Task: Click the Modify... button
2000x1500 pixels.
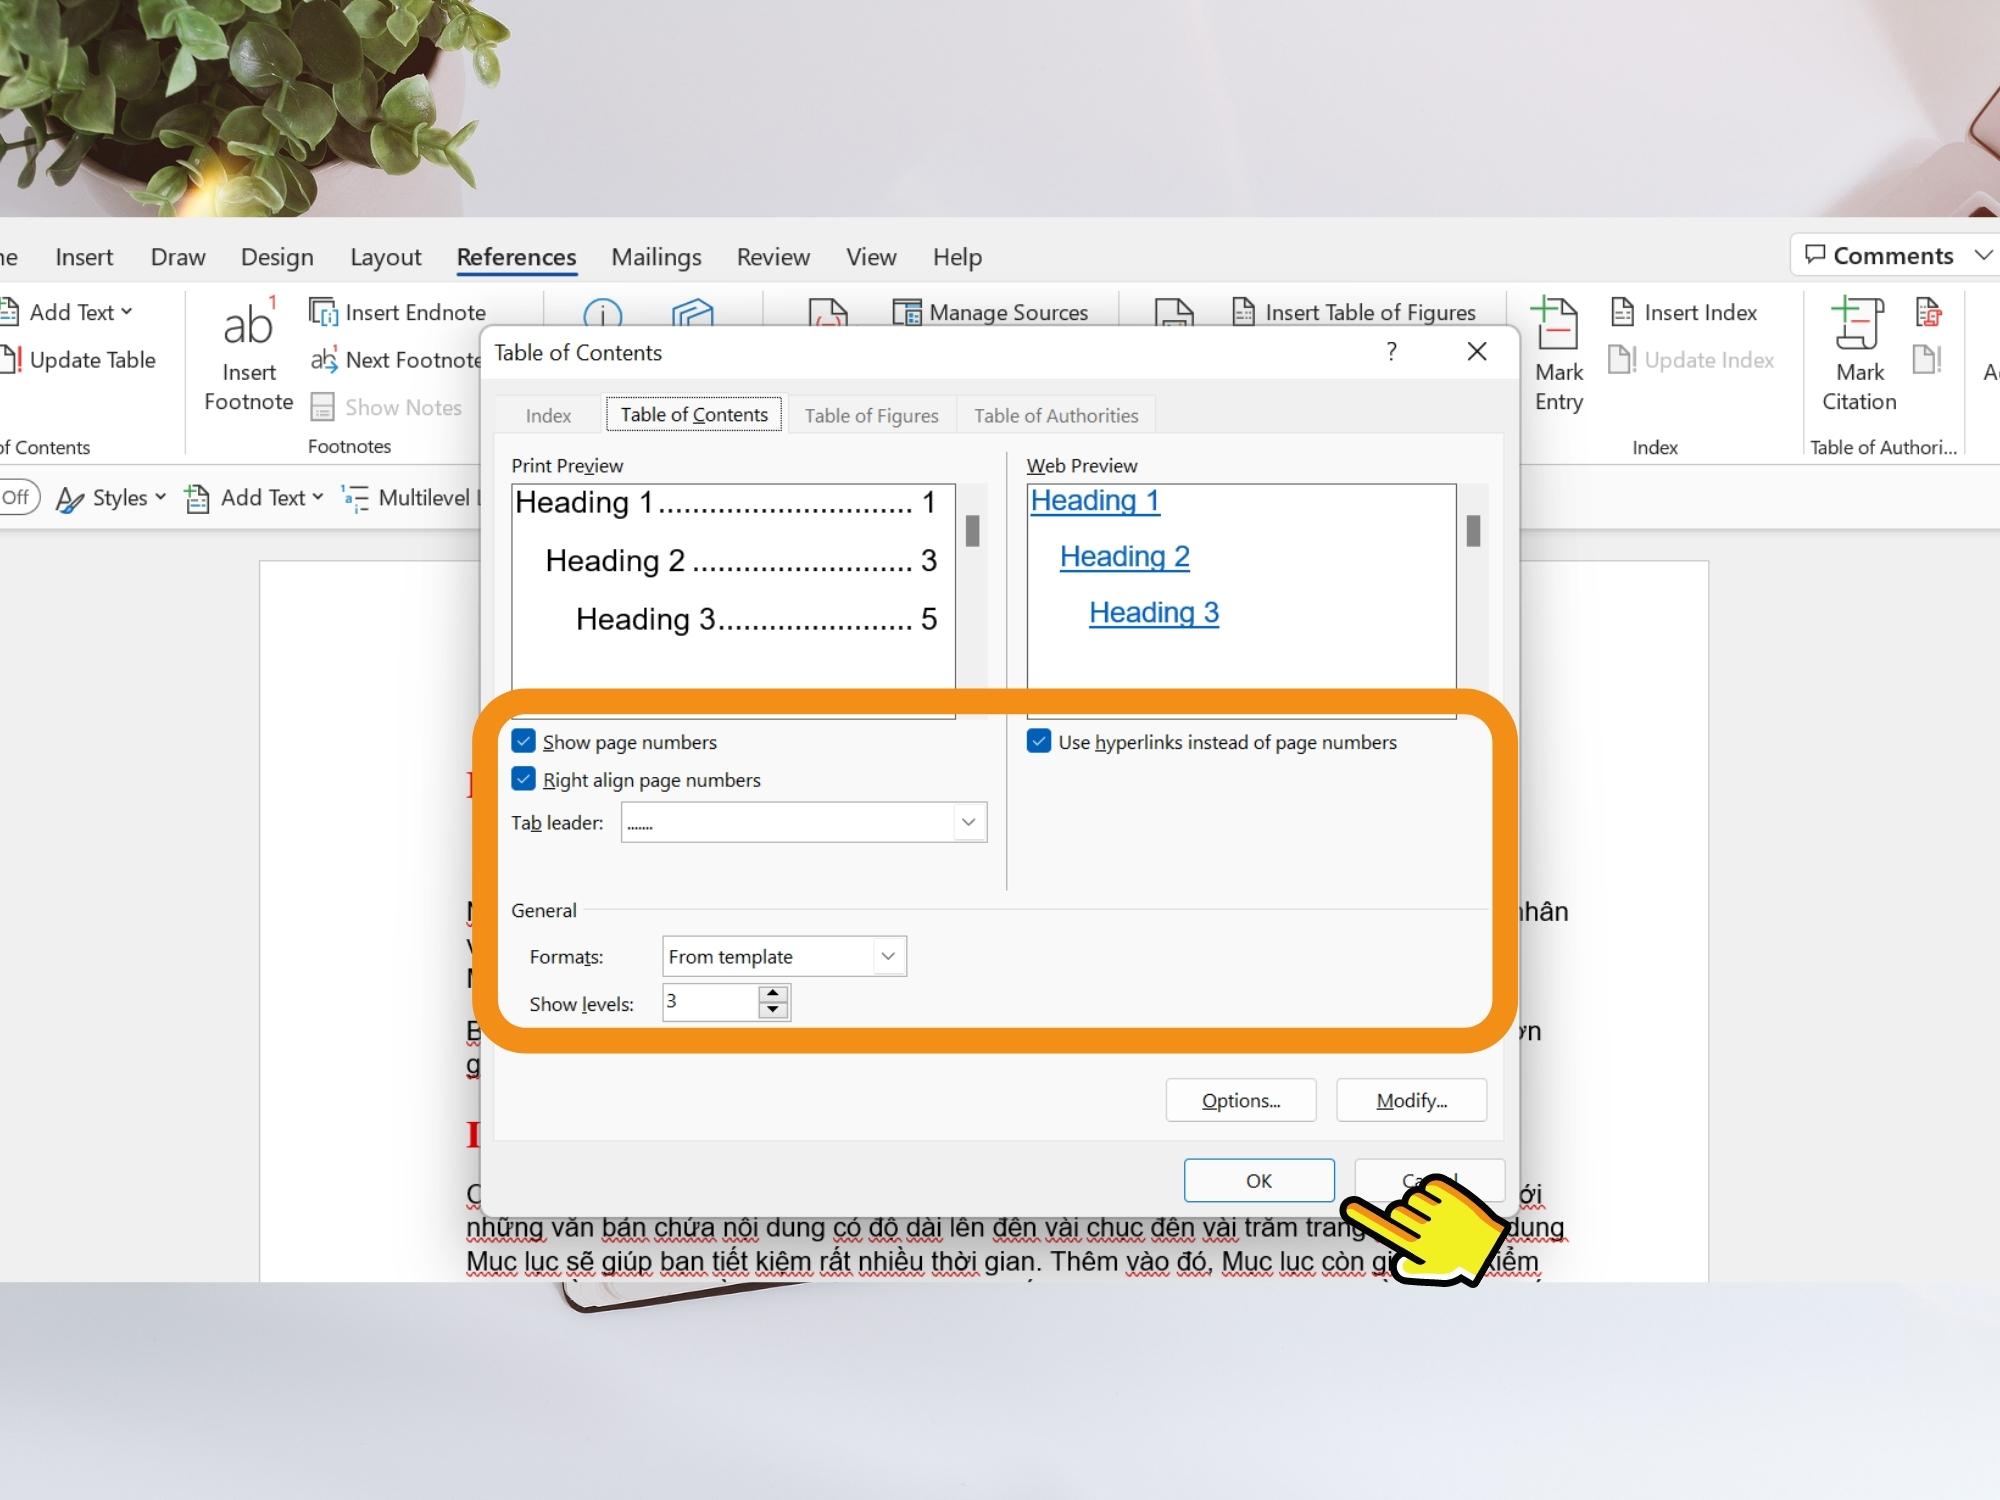Action: pyautogui.click(x=1411, y=1100)
